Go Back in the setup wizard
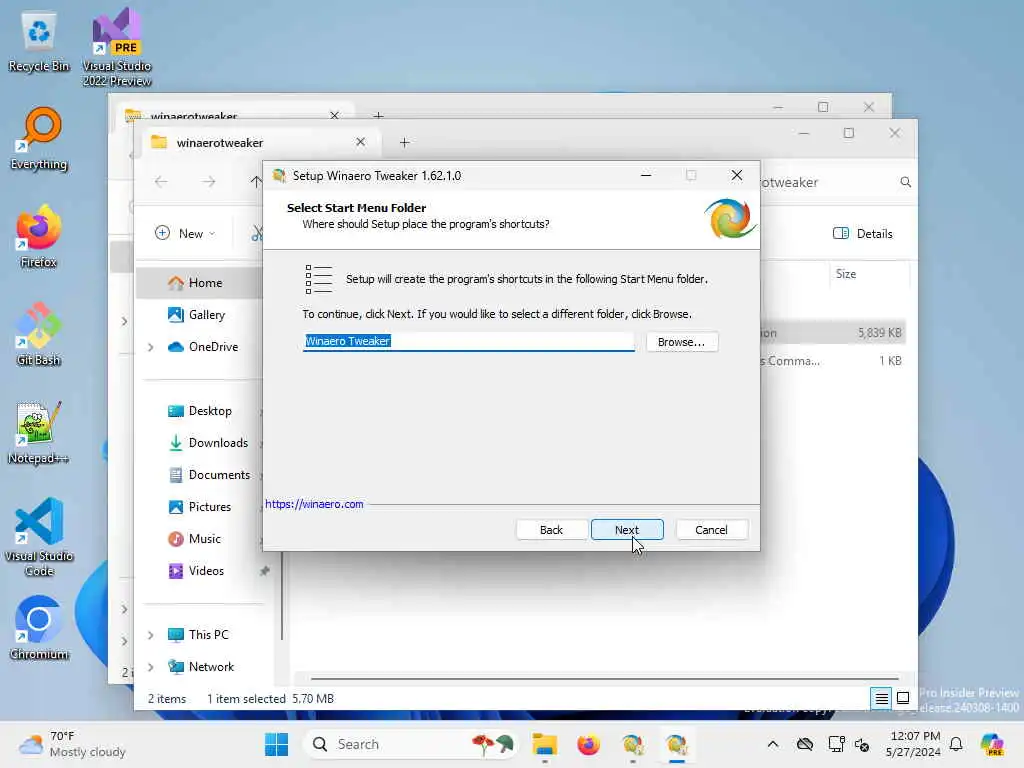 tap(551, 530)
